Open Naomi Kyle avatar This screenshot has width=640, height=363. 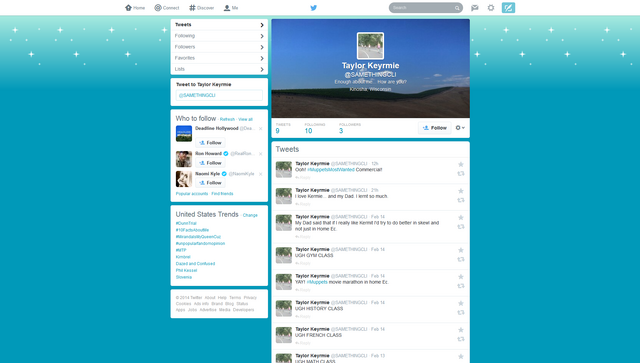click(184, 179)
